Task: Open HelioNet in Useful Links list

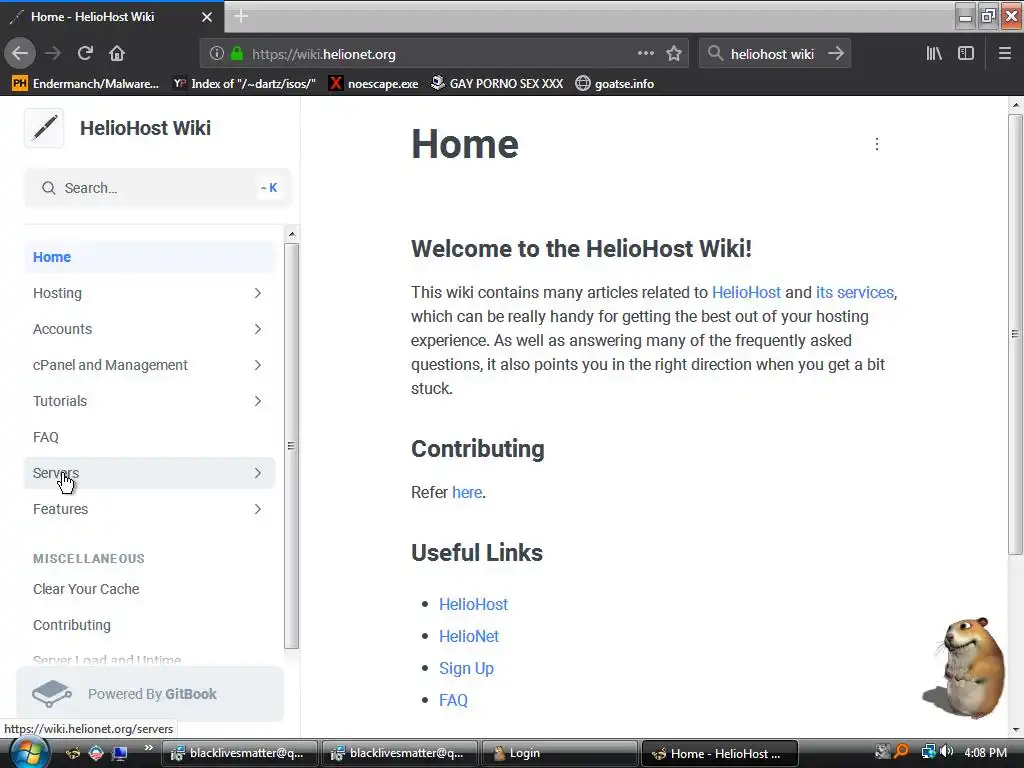Action: coord(468,637)
